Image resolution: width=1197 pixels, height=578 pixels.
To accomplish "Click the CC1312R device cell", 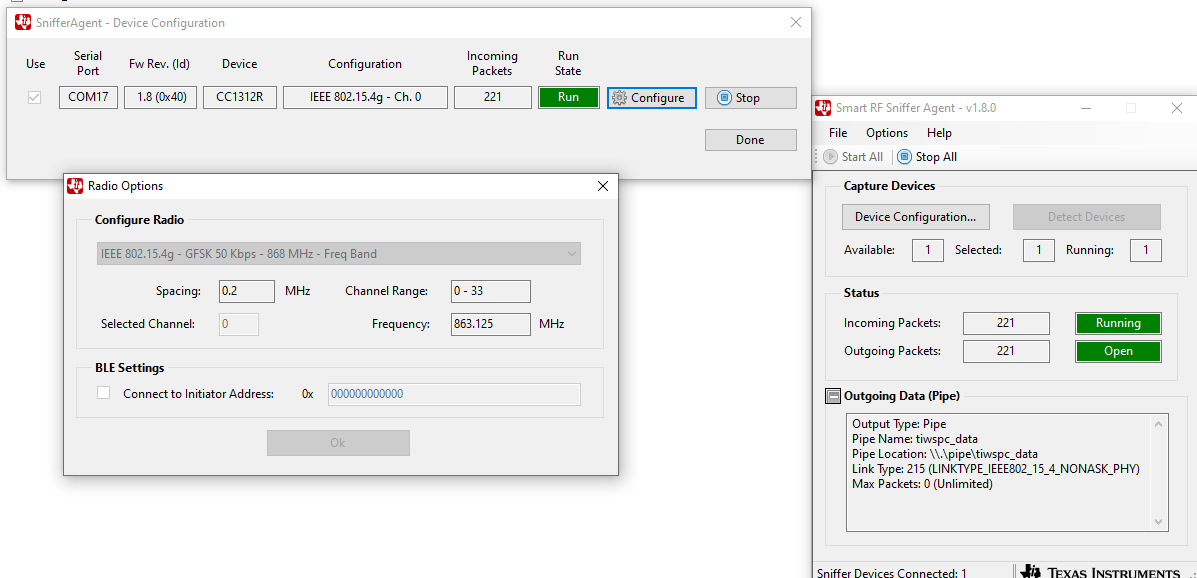I will pyautogui.click(x=240, y=98).
